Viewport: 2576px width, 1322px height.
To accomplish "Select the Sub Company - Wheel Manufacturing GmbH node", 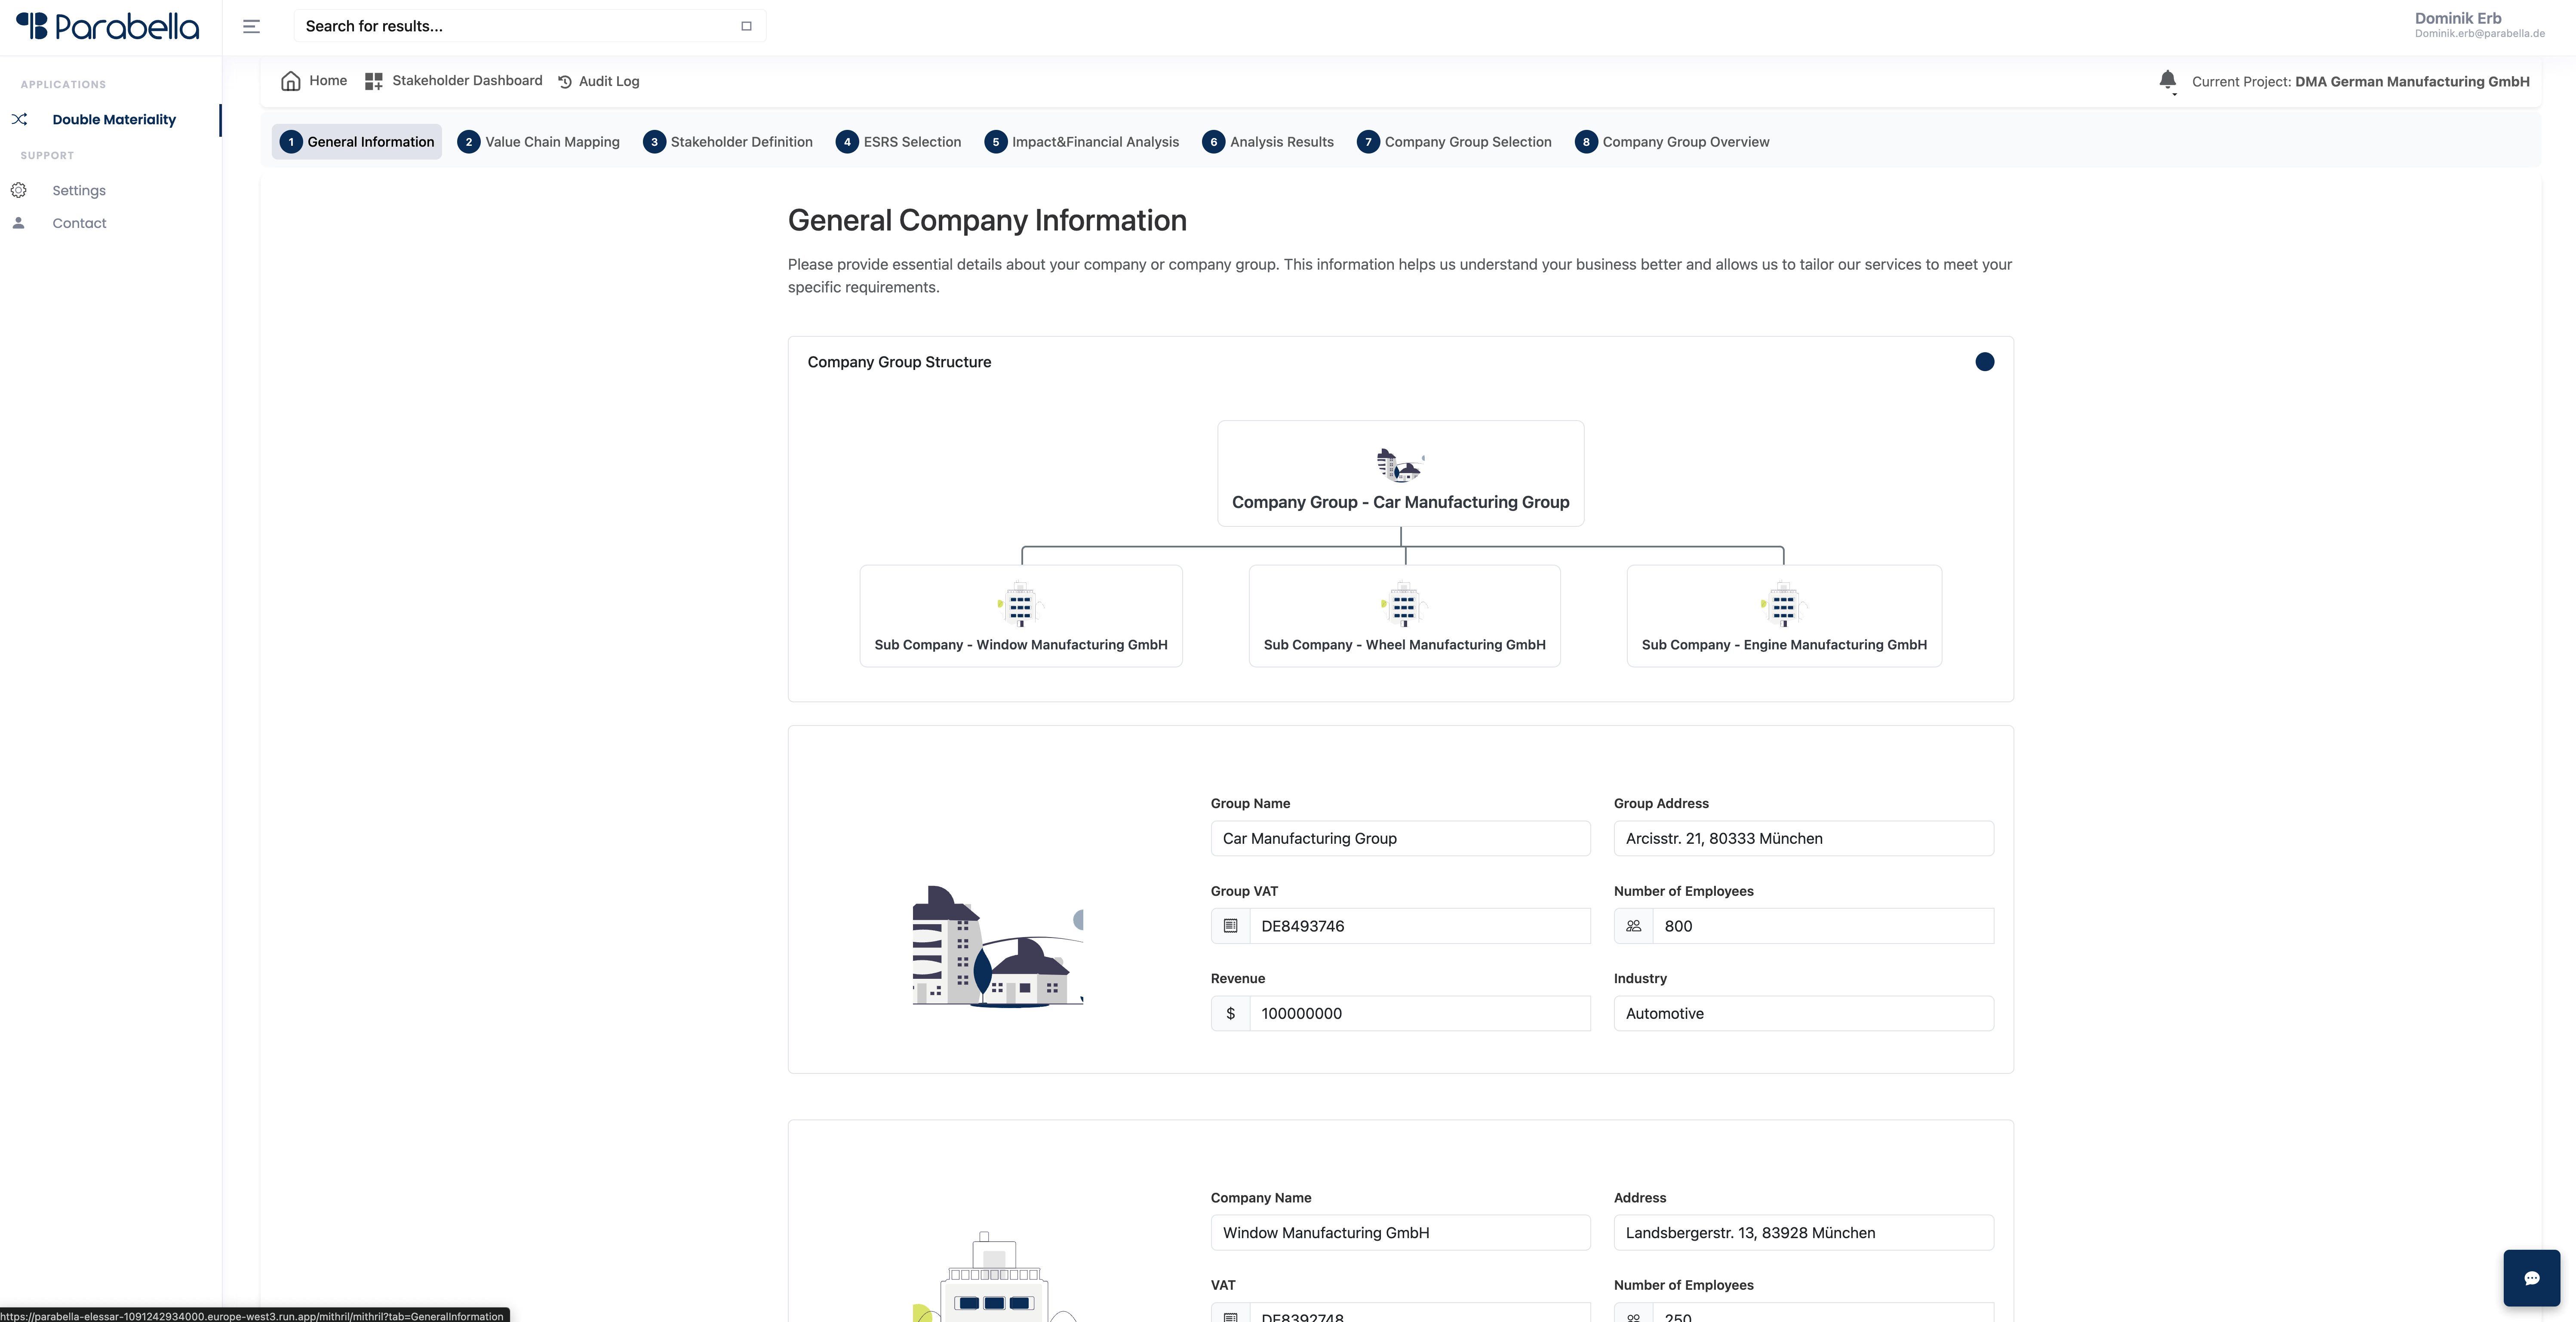I will (x=1404, y=616).
